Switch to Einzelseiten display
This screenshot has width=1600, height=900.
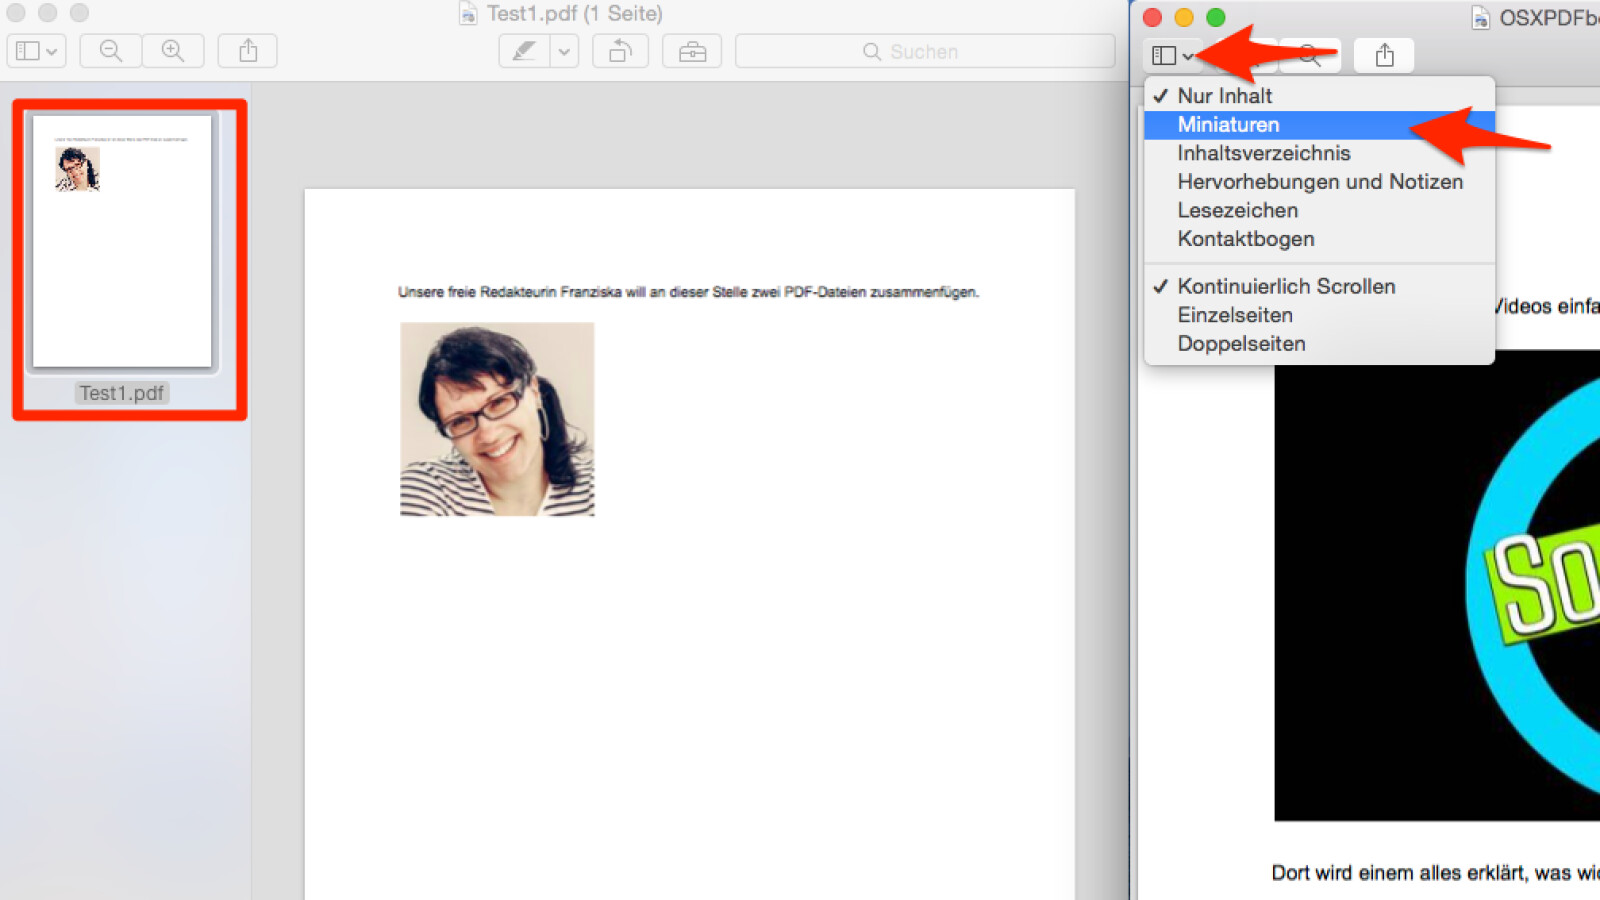(1319, 315)
